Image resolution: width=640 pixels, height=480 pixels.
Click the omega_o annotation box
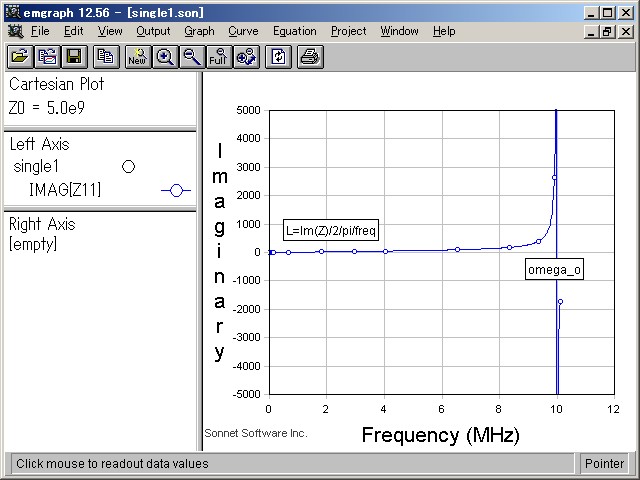pyautogui.click(x=554, y=269)
